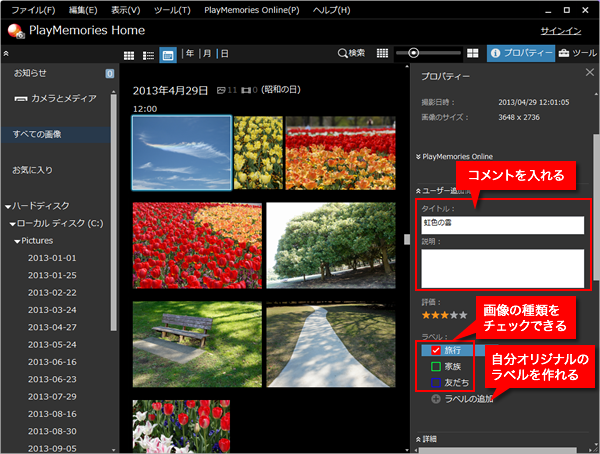Collapse the ハードディスク tree node

9,206
